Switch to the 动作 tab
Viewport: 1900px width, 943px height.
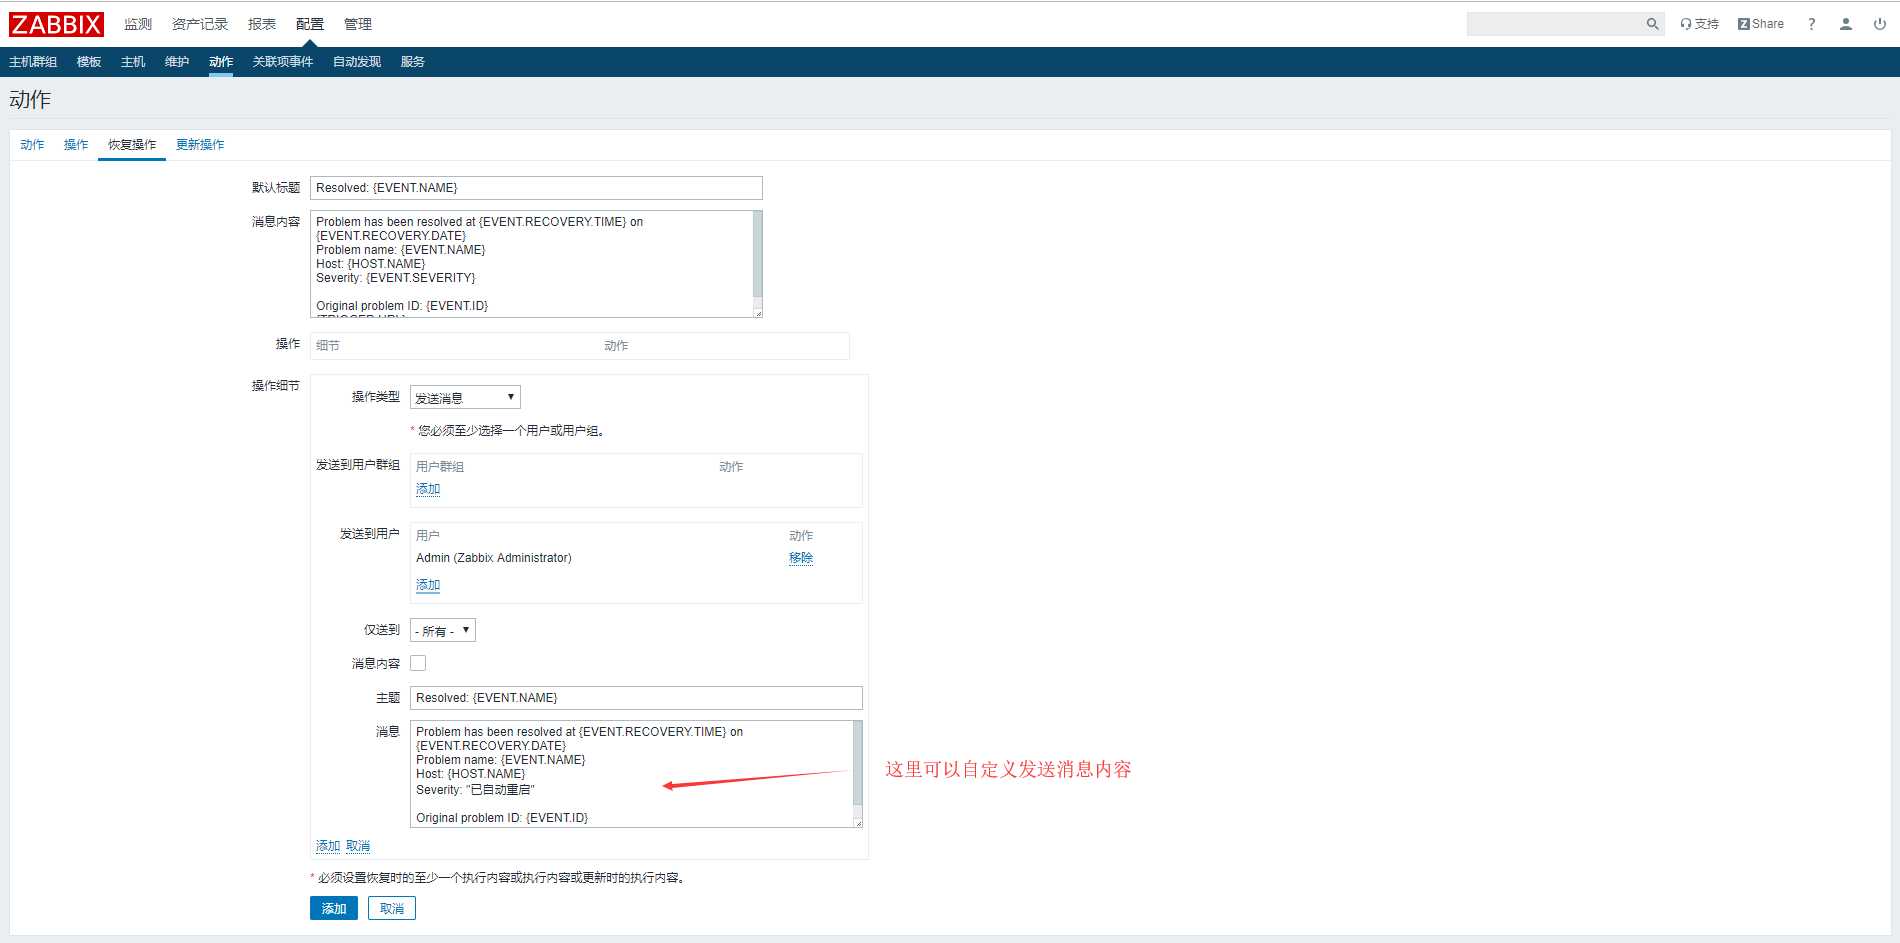(x=32, y=145)
